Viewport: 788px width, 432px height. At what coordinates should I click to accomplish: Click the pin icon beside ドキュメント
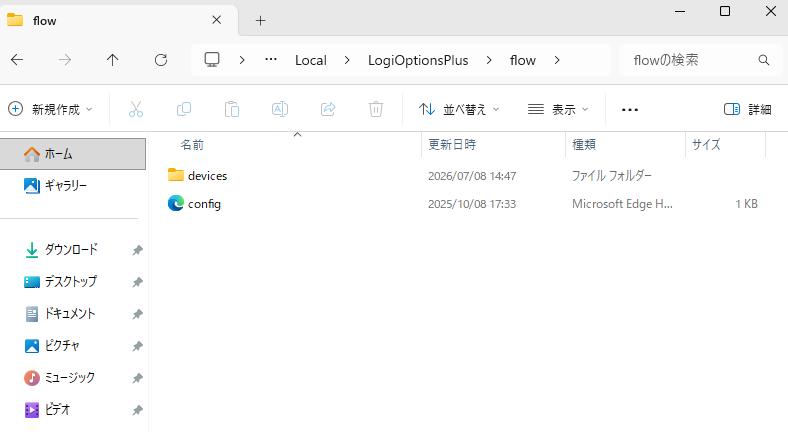click(x=137, y=314)
